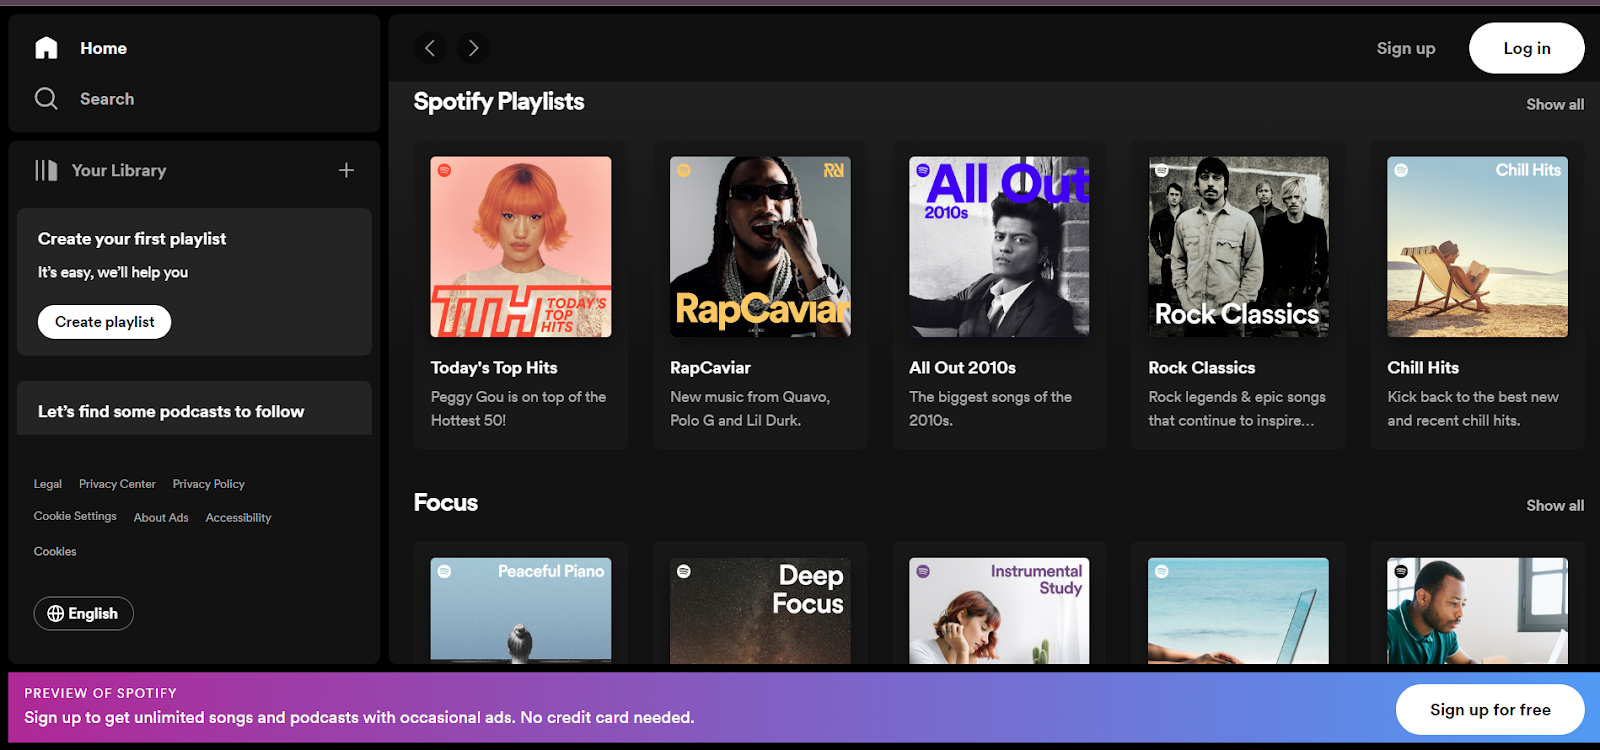Image resolution: width=1600 pixels, height=750 pixels.
Task: Open the Rock Classics cover thumbnail
Action: click(x=1239, y=247)
